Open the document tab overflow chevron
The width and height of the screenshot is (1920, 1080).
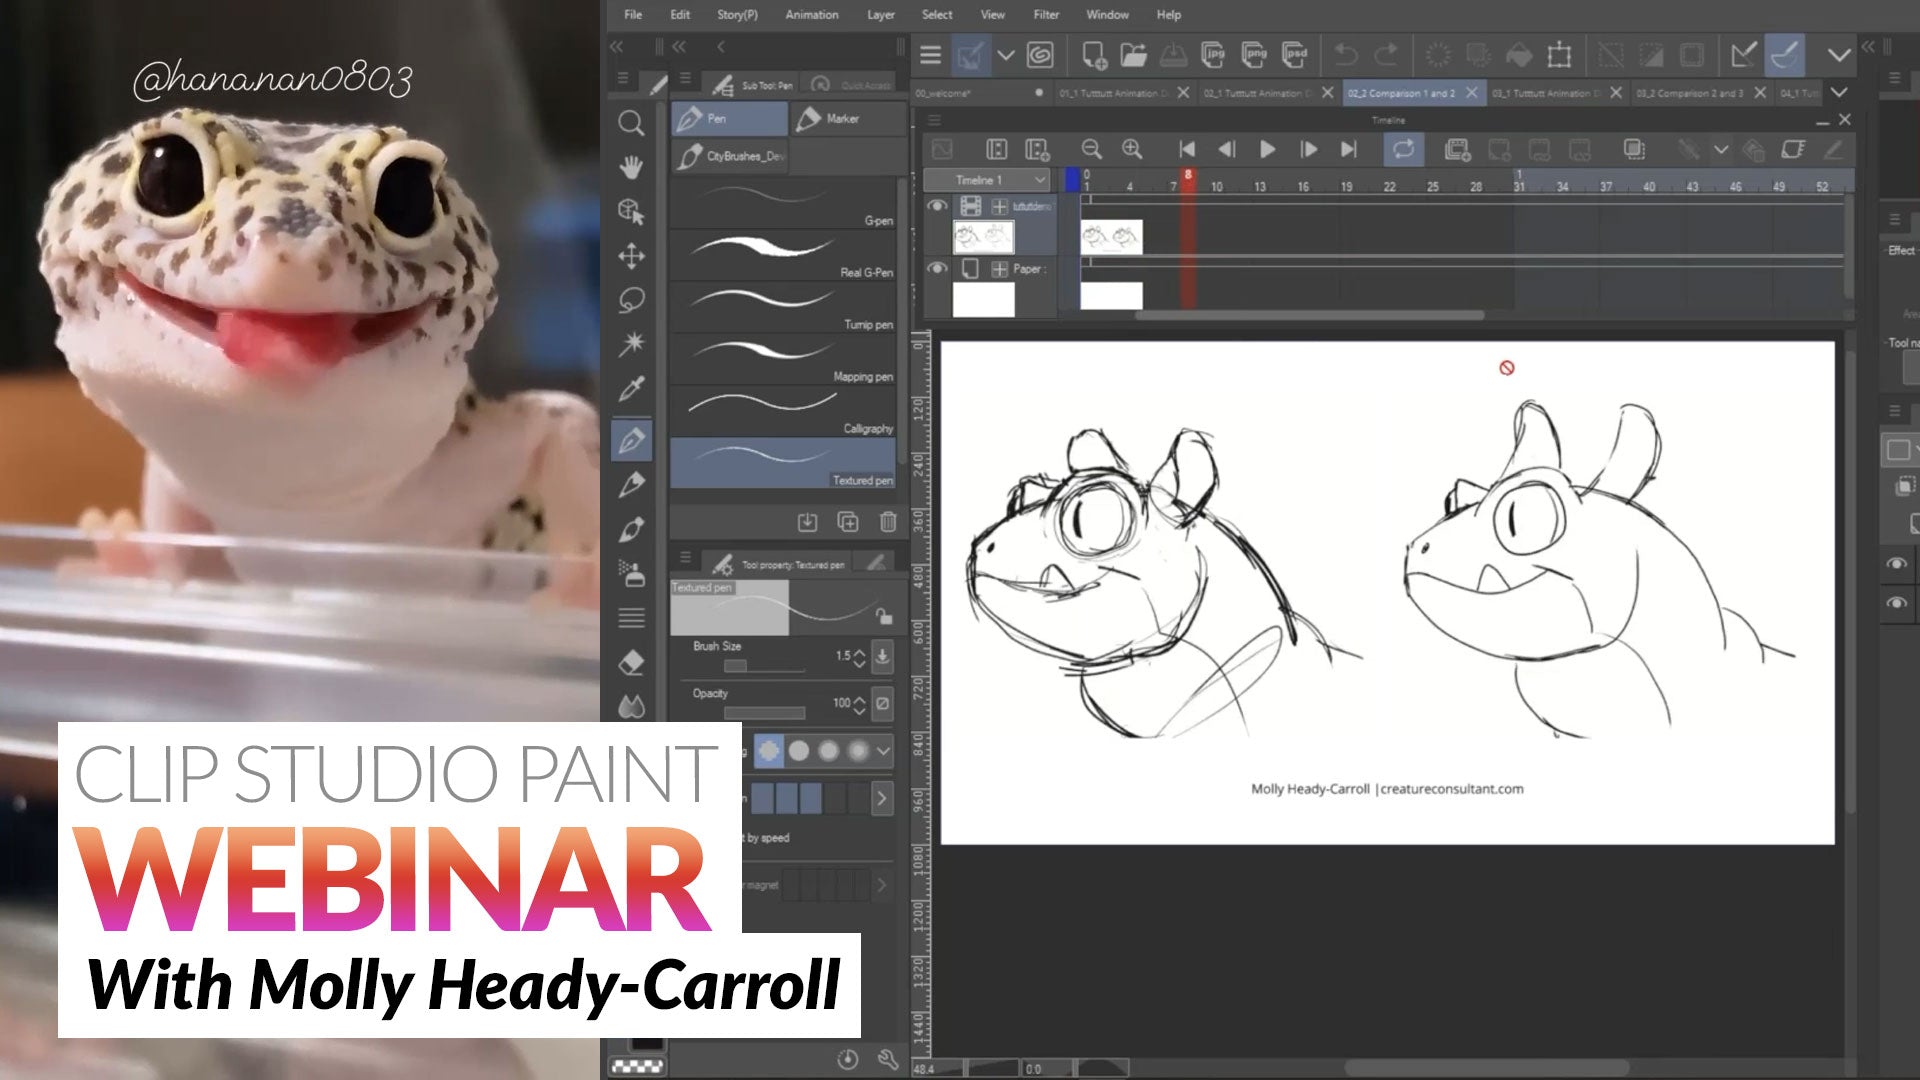(1839, 92)
